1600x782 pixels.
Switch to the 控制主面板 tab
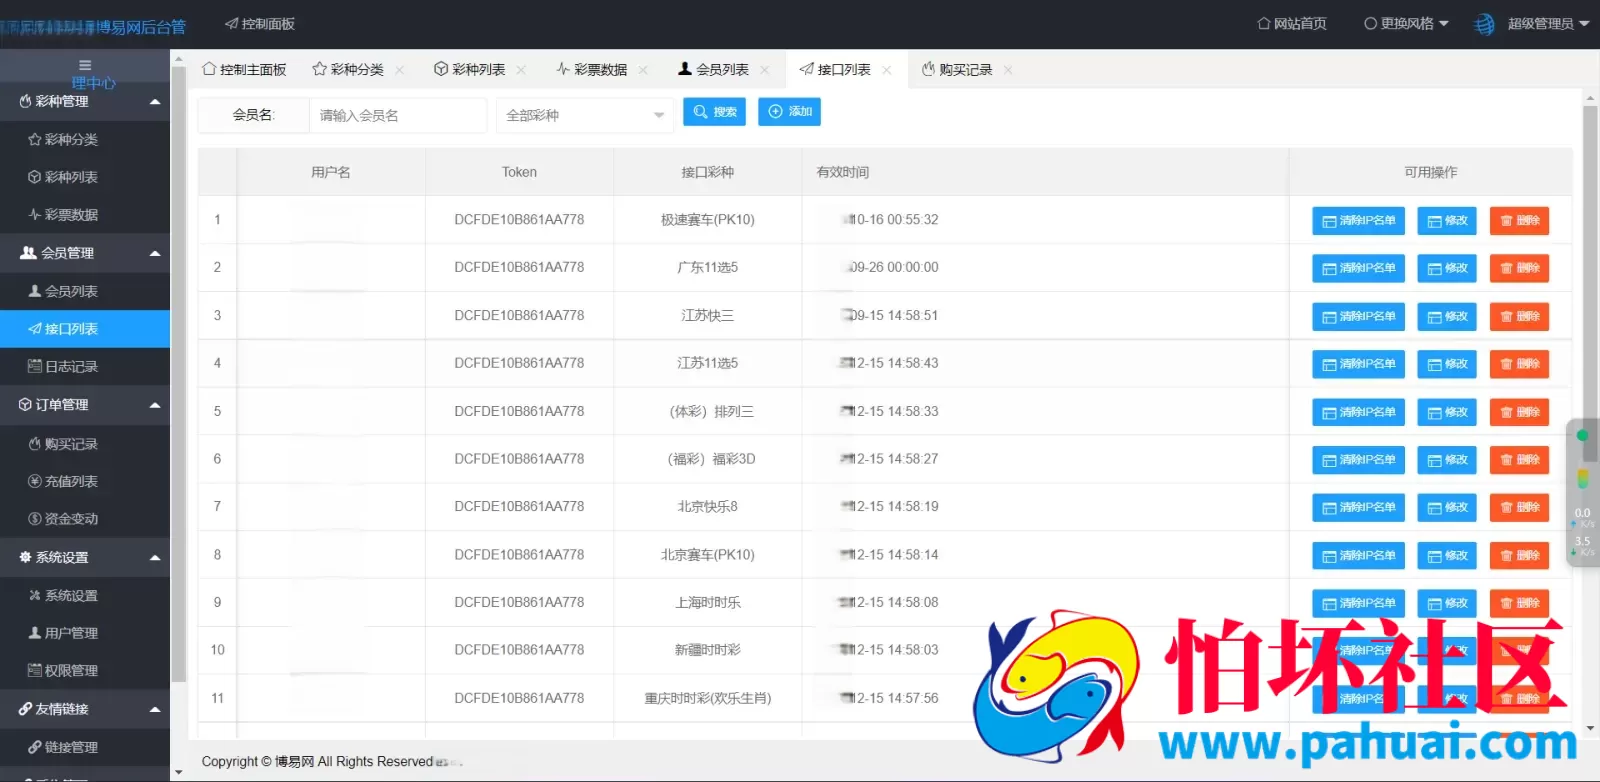pyautogui.click(x=244, y=69)
